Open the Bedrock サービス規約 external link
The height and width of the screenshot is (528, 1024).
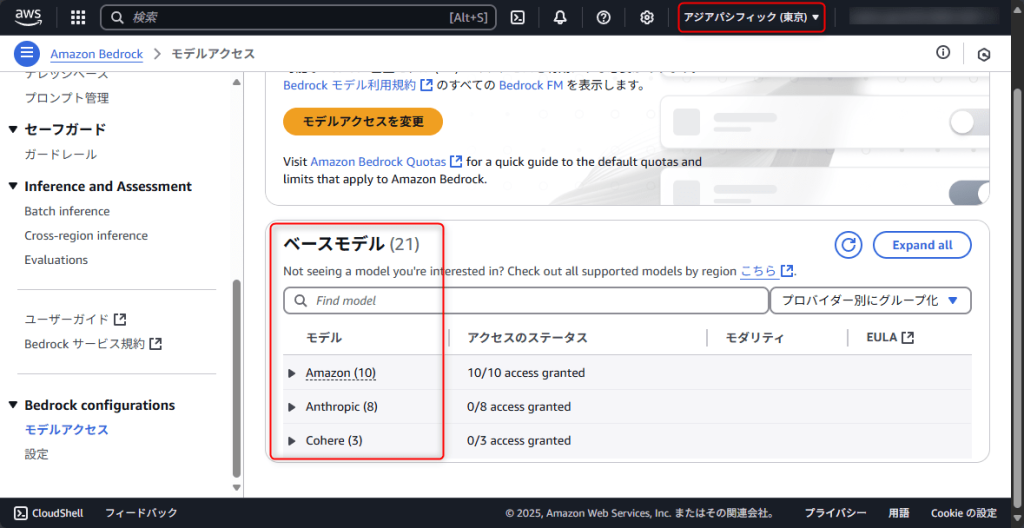coord(93,344)
